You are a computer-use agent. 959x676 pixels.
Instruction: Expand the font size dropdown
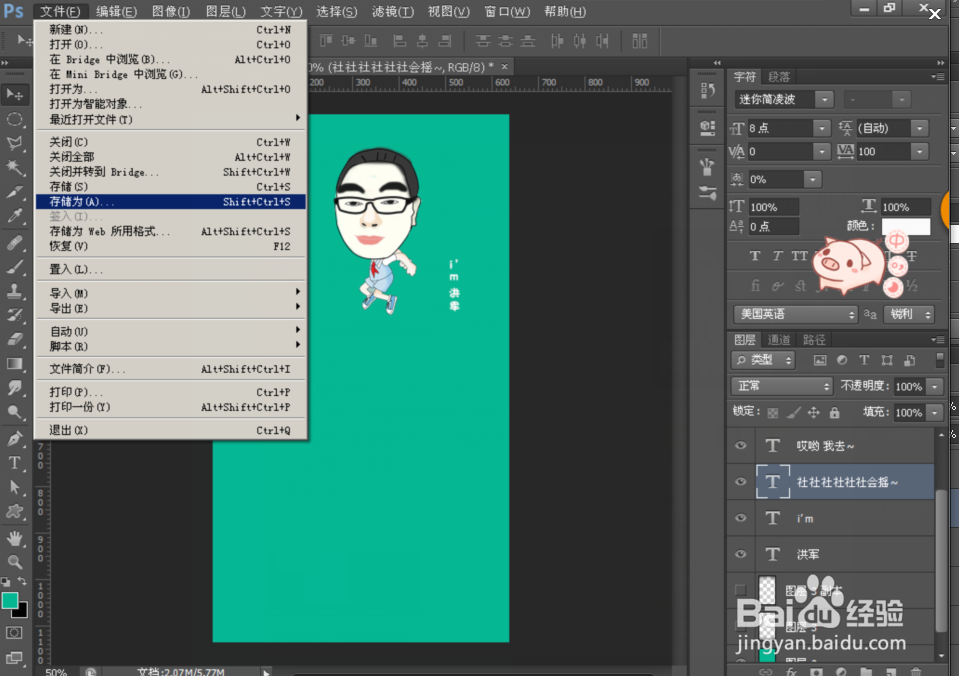coord(821,128)
